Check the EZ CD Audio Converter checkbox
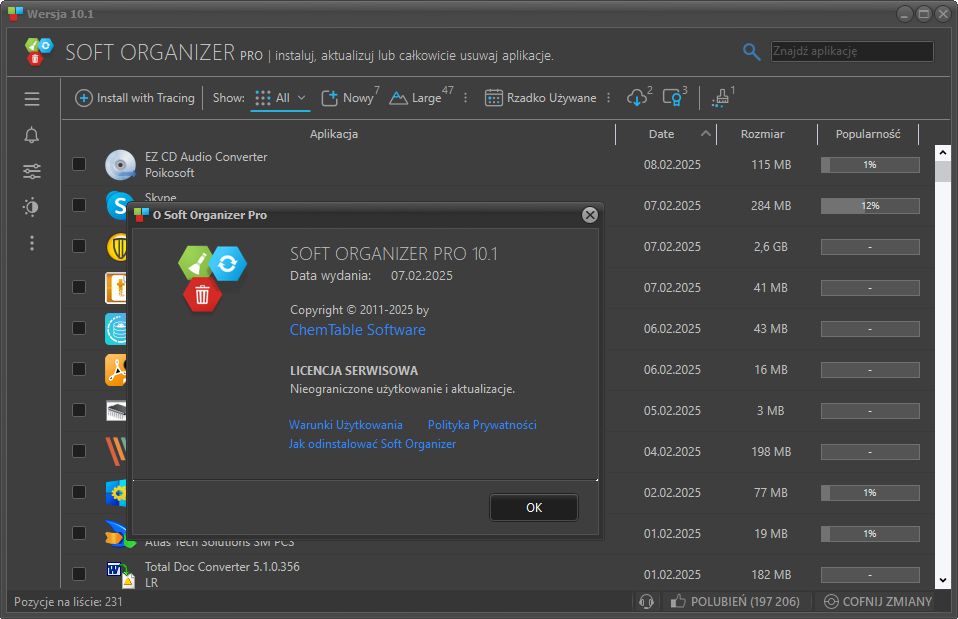The width and height of the screenshot is (958, 619). 79,164
